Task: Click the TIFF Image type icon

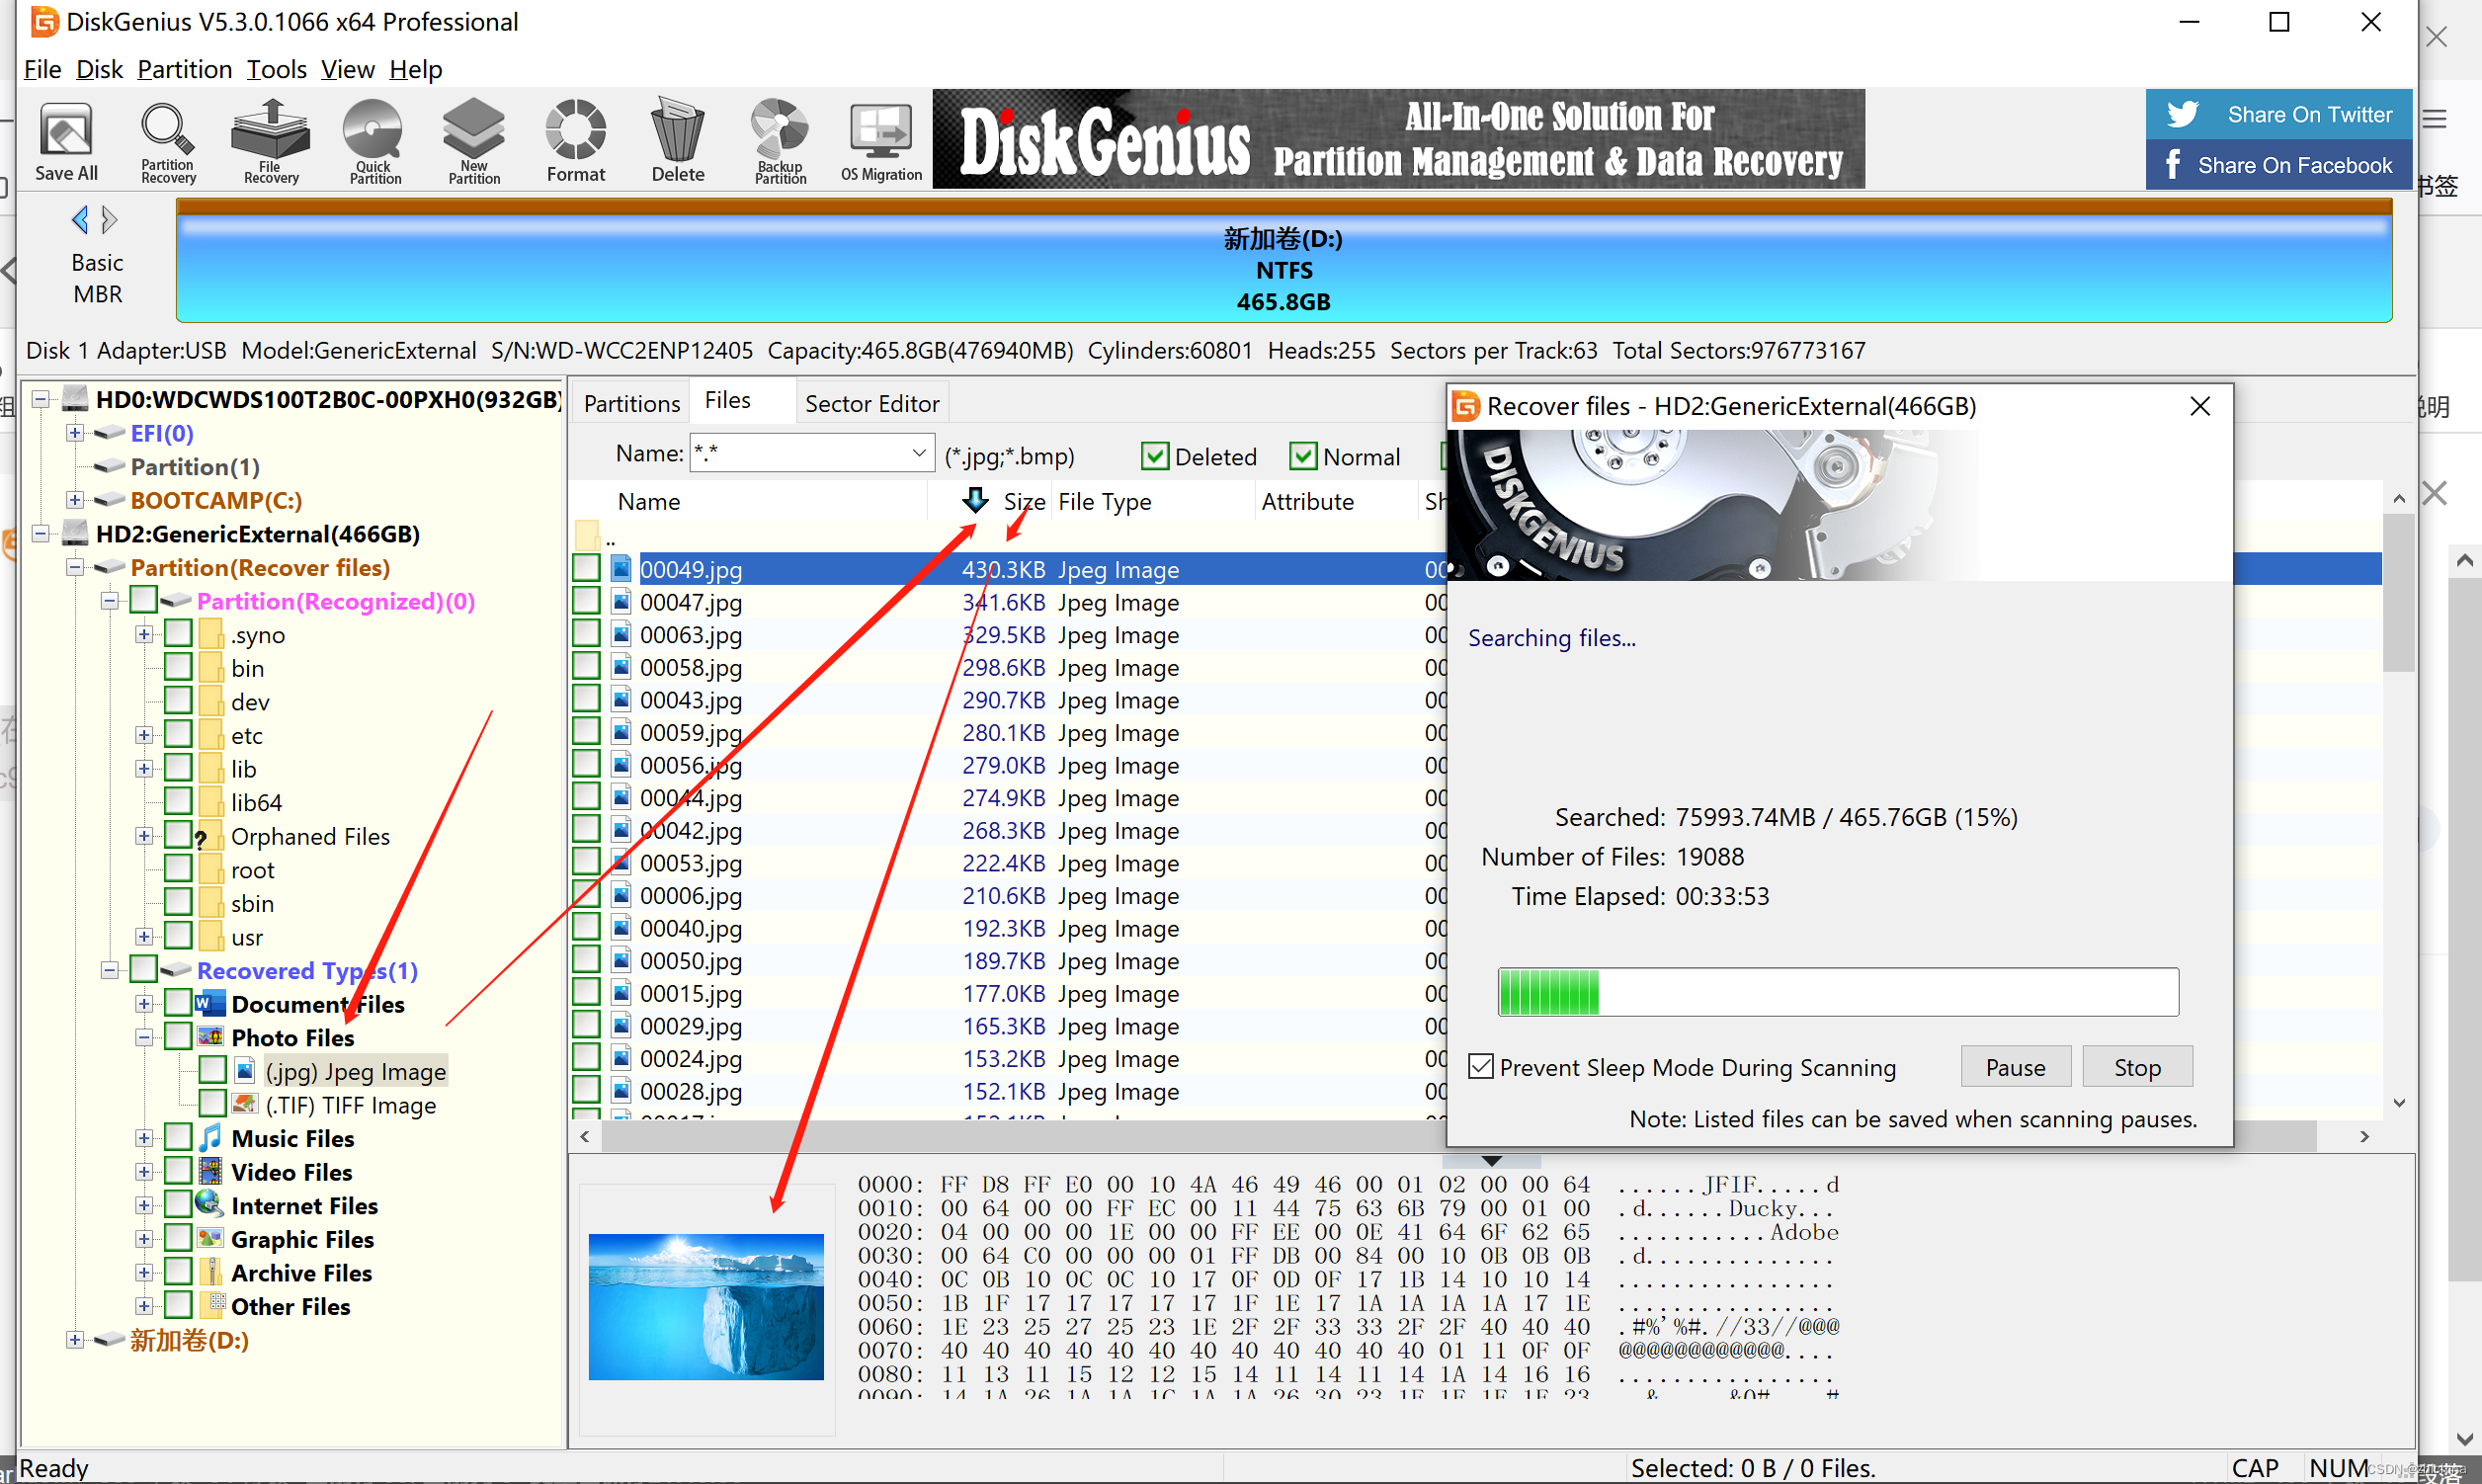Action: coord(244,1104)
